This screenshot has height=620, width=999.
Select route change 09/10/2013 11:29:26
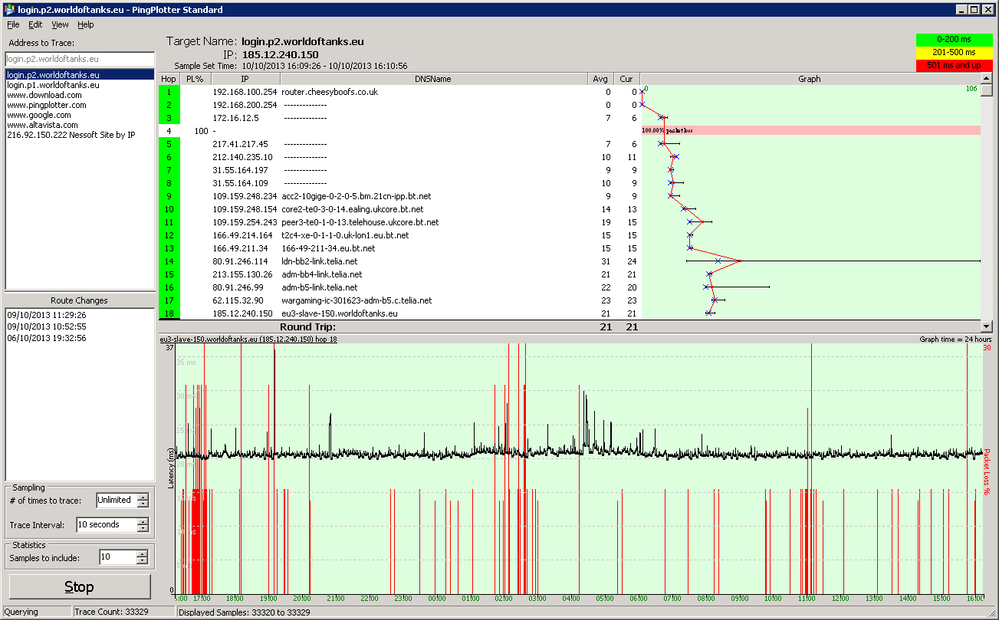tap(47, 315)
